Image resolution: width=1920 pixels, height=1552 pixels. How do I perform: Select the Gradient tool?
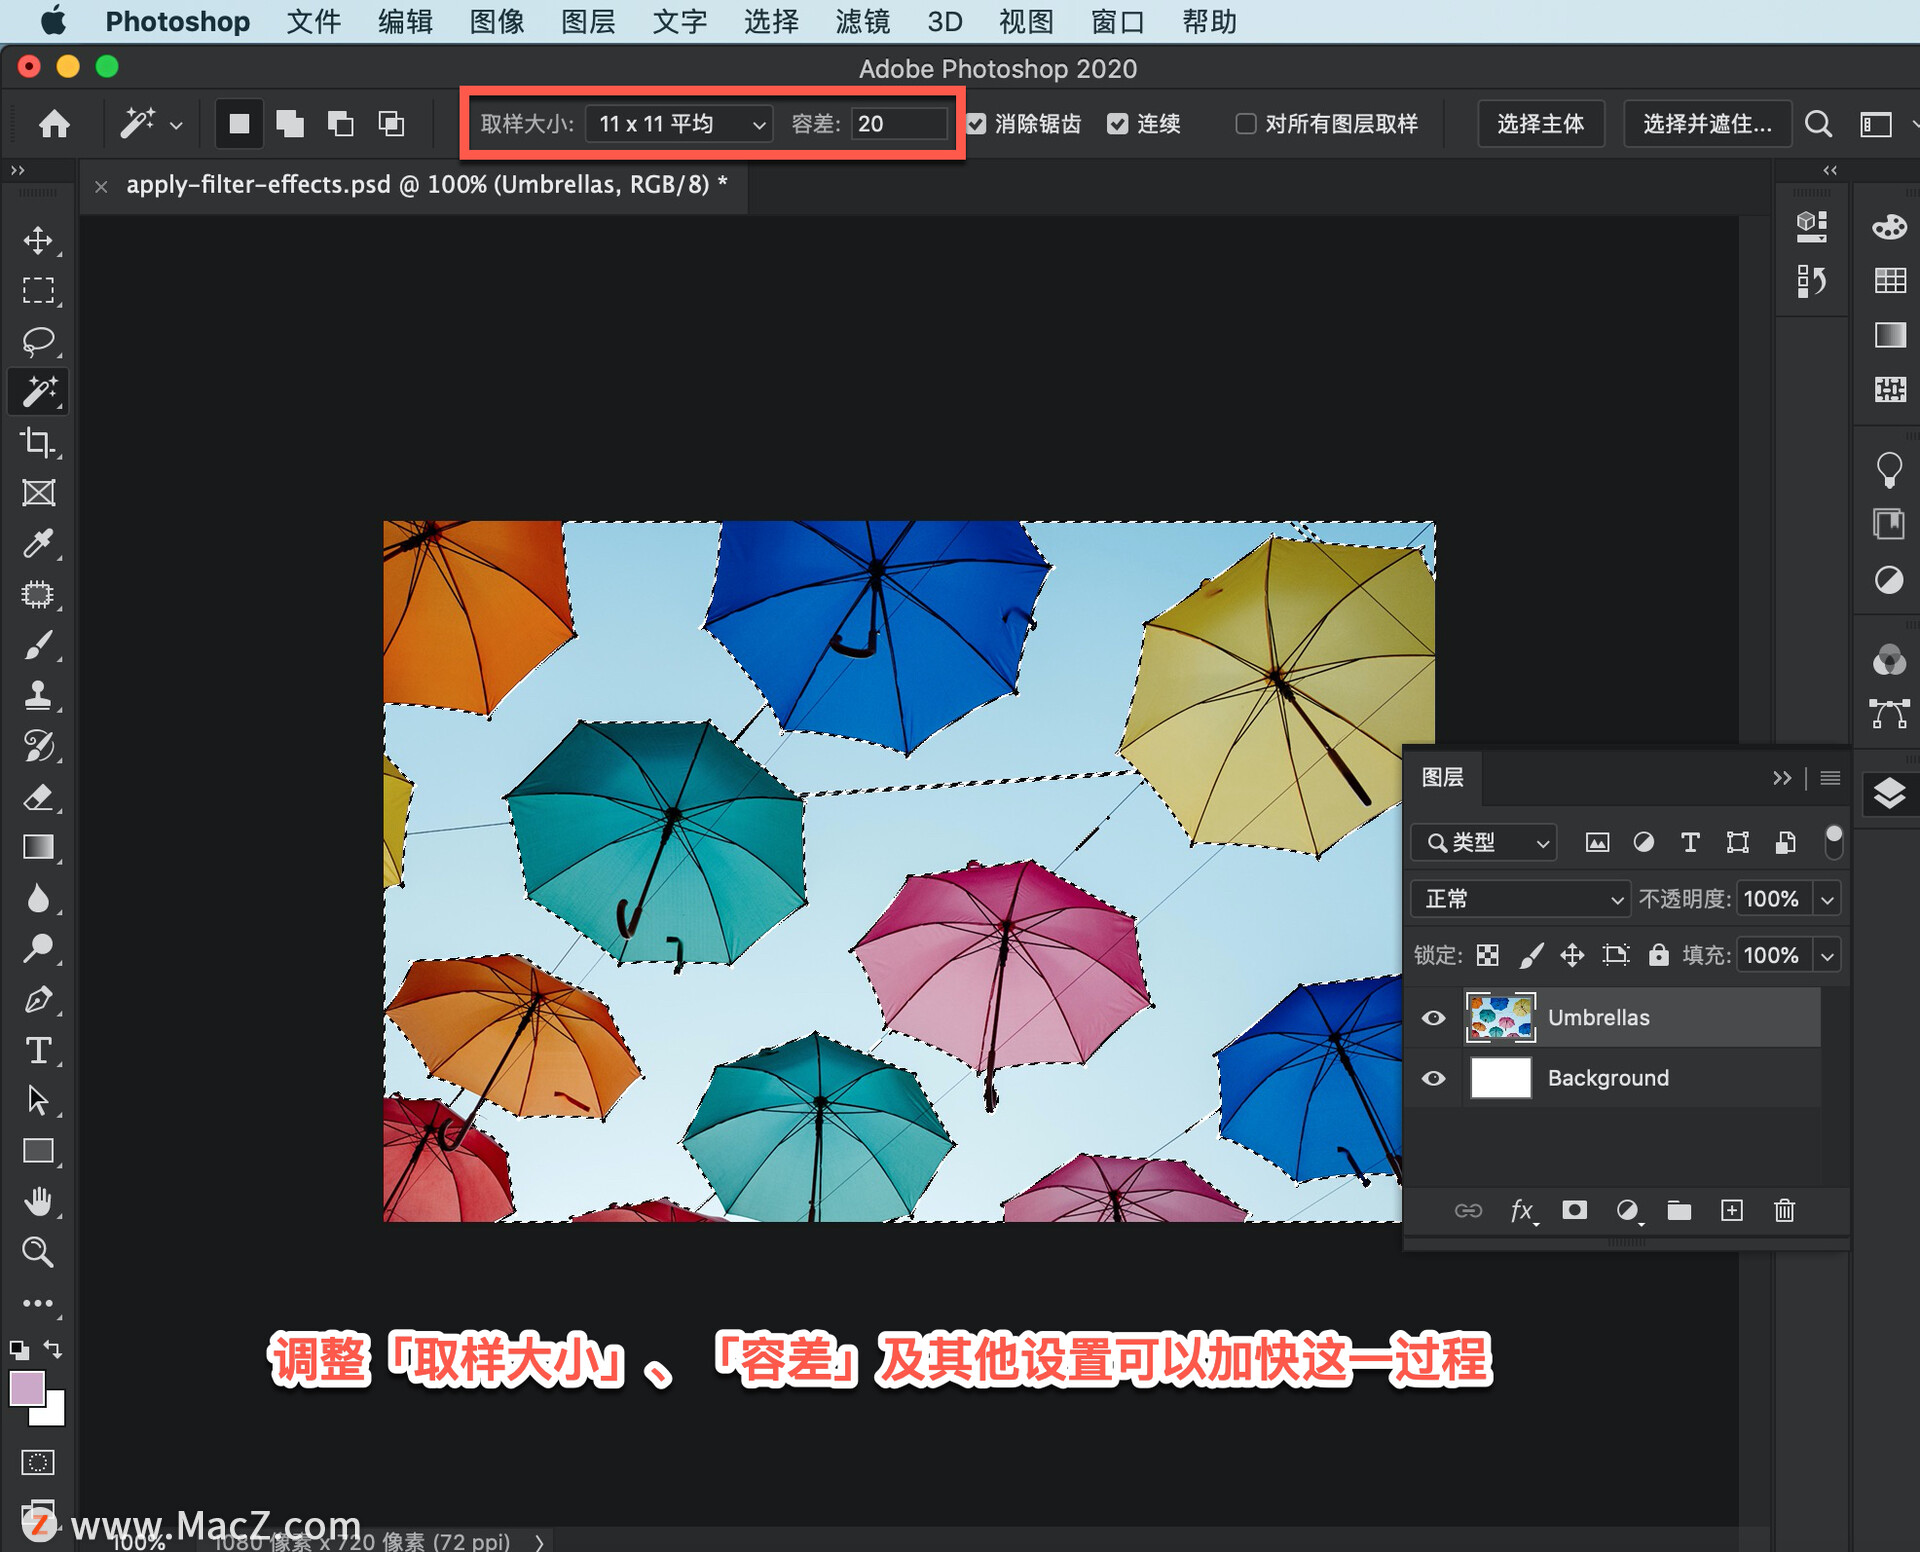point(38,848)
